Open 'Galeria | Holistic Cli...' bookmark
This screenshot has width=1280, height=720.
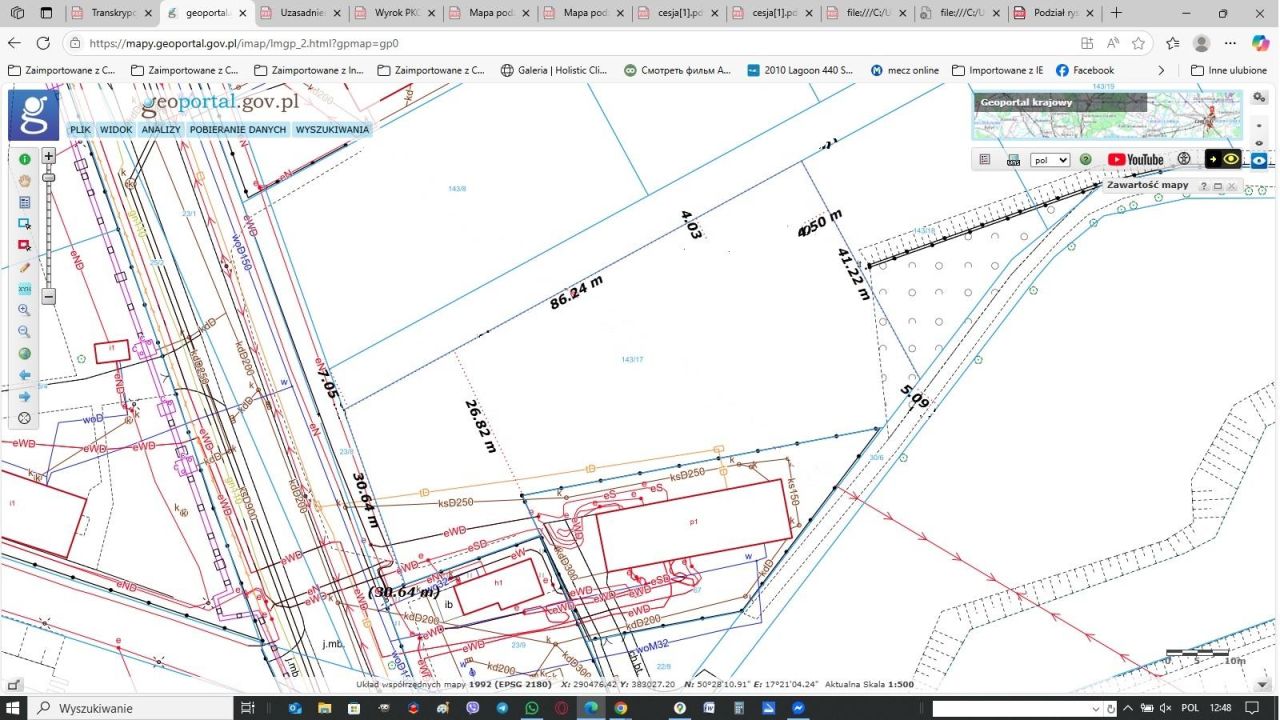tap(554, 70)
